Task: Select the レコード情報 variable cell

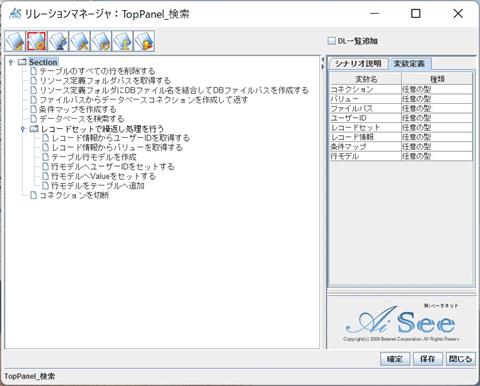Action: (366, 137)
